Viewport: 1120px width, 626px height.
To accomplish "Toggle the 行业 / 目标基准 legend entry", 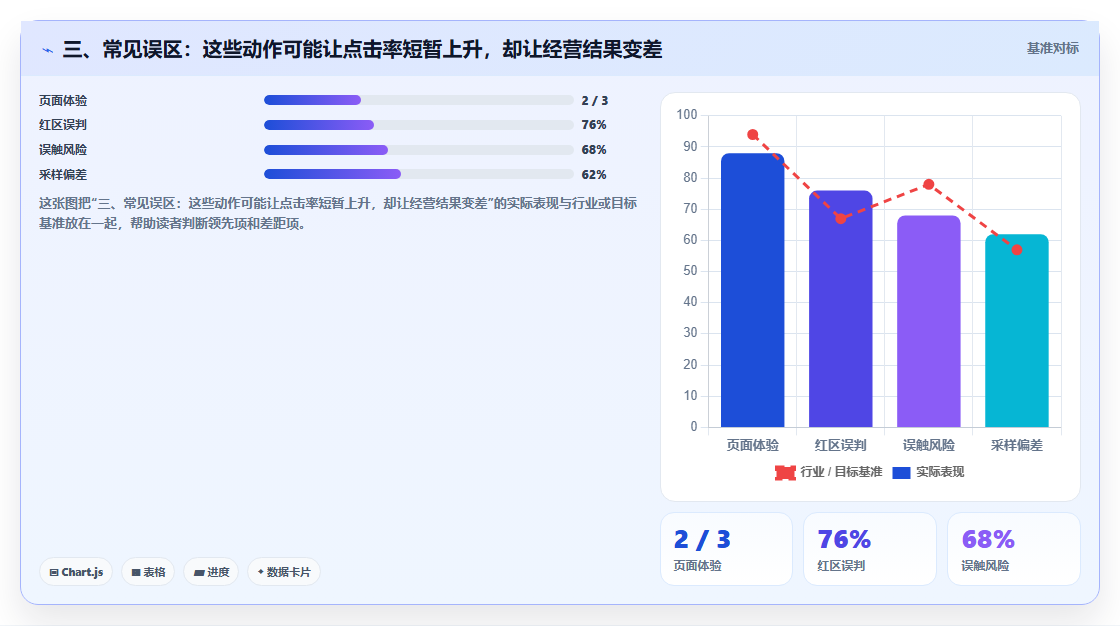I will (x=829, y=472).
